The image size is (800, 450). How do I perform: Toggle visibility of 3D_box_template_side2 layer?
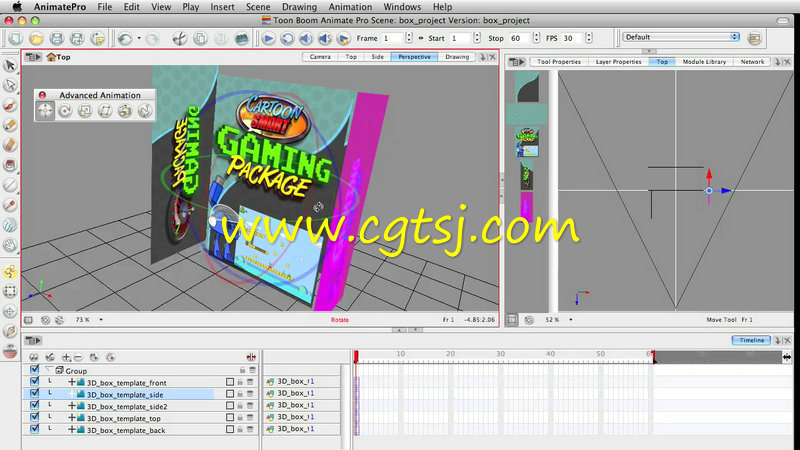34,405
